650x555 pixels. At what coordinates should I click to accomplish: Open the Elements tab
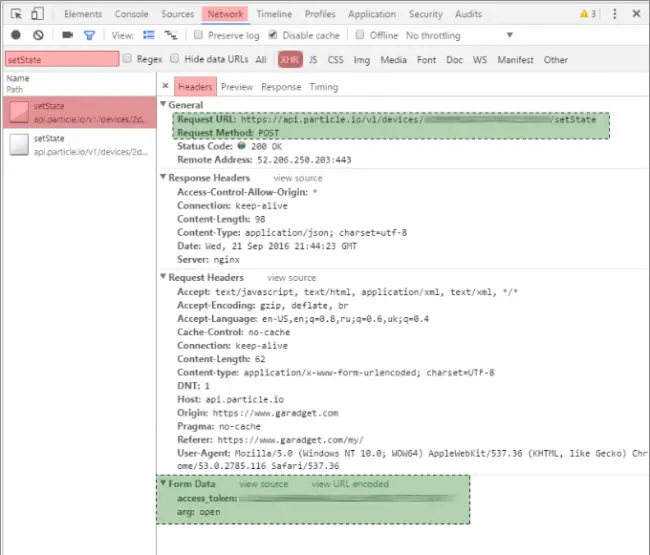(x=83, y=14)
